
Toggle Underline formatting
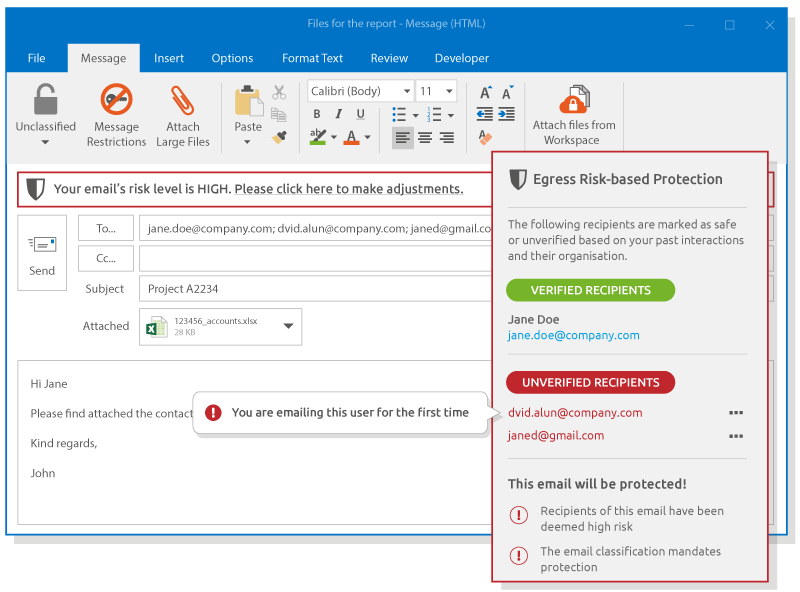[360, 114]
